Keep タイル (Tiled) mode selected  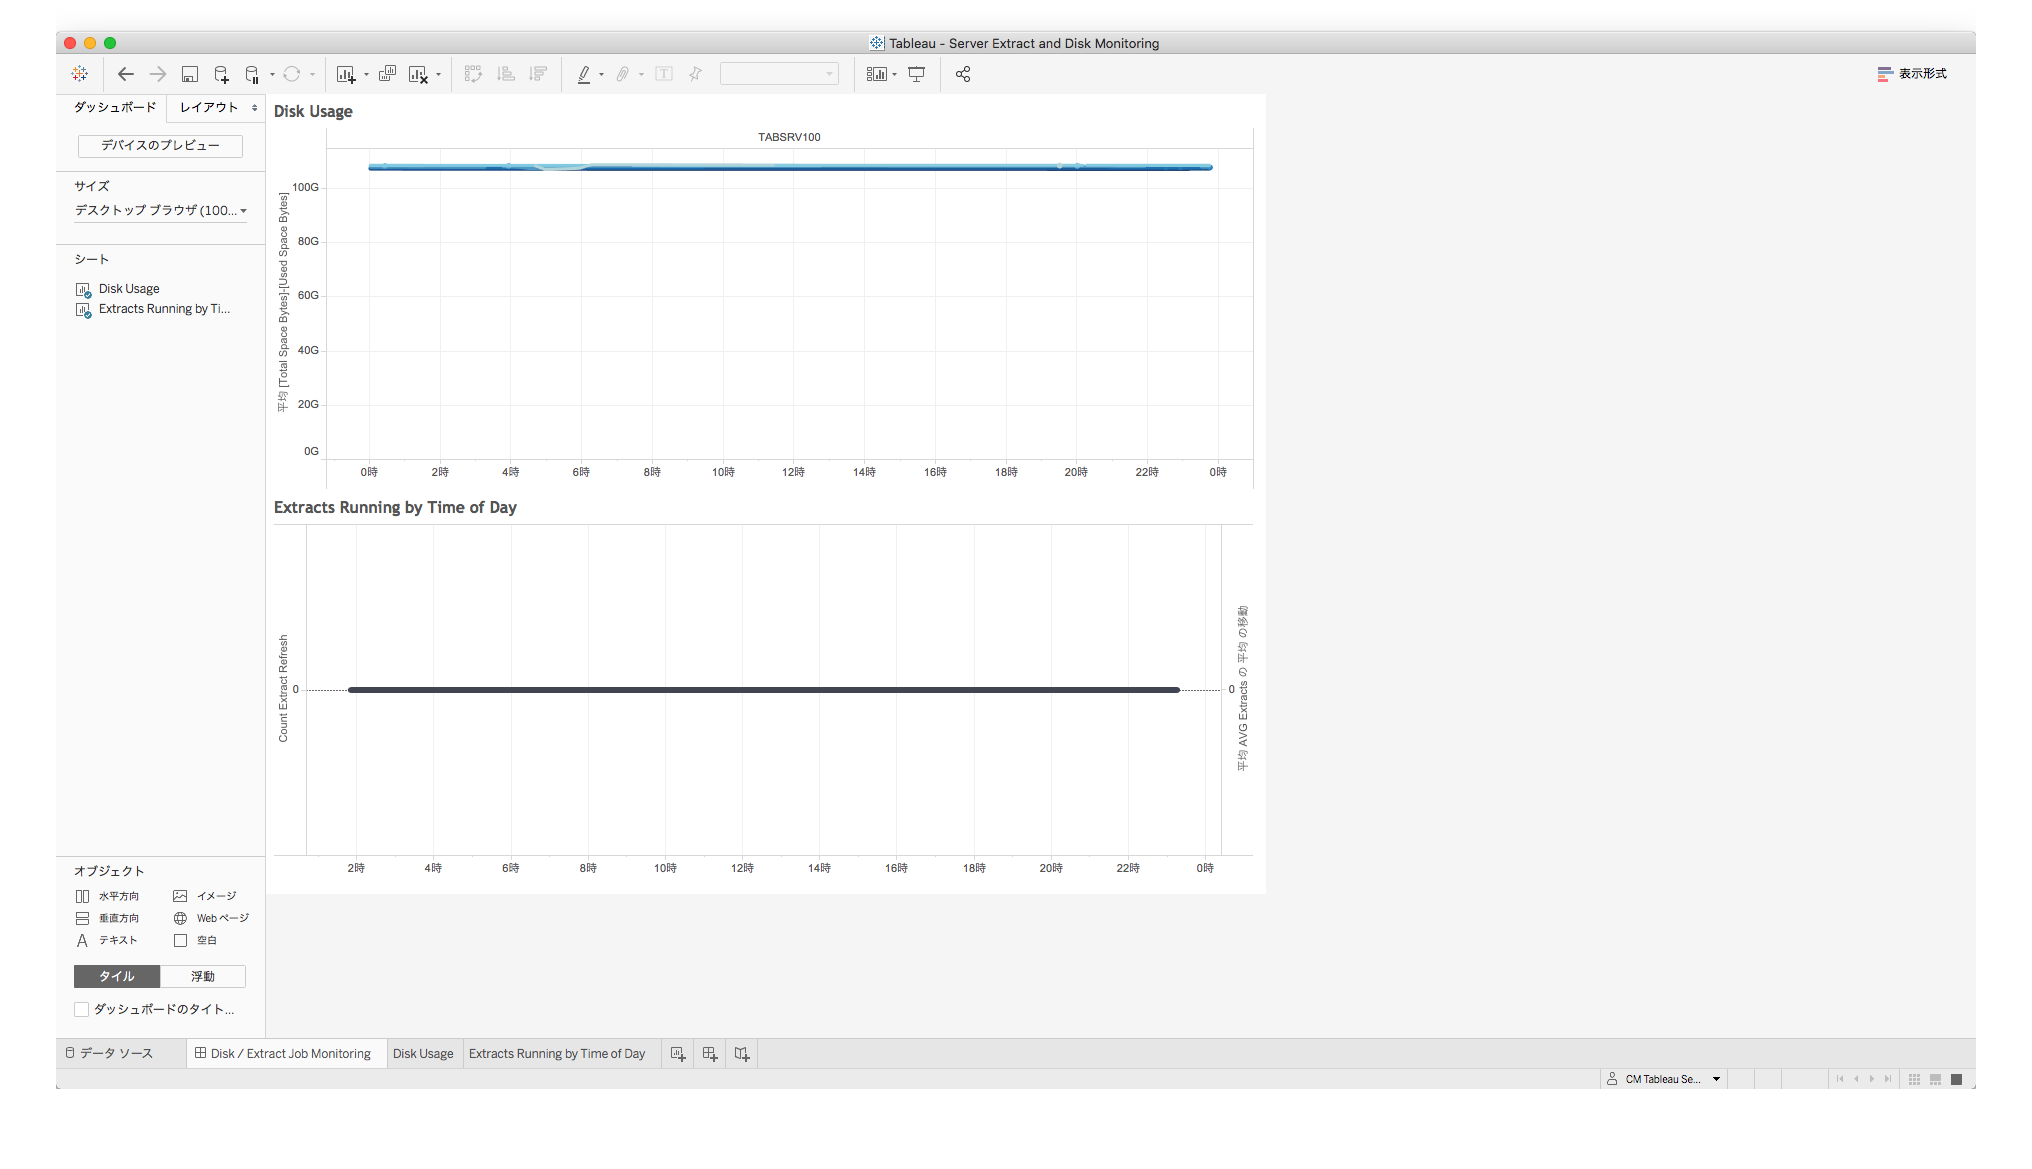(116, 976)
